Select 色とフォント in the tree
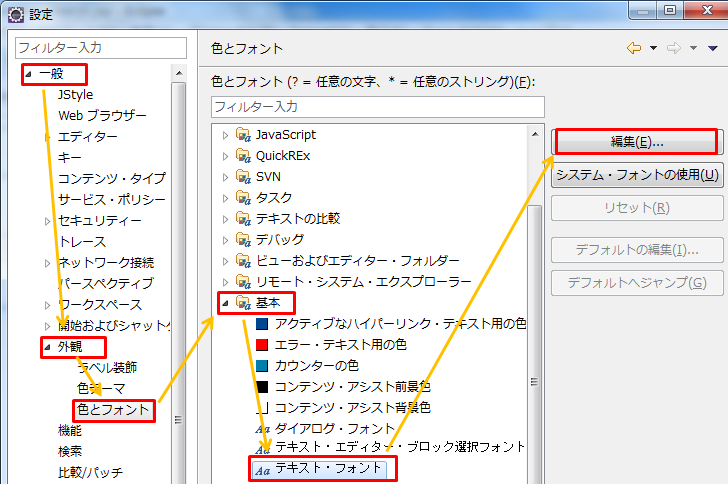728x484 pixels. click(x=113, y=410)
